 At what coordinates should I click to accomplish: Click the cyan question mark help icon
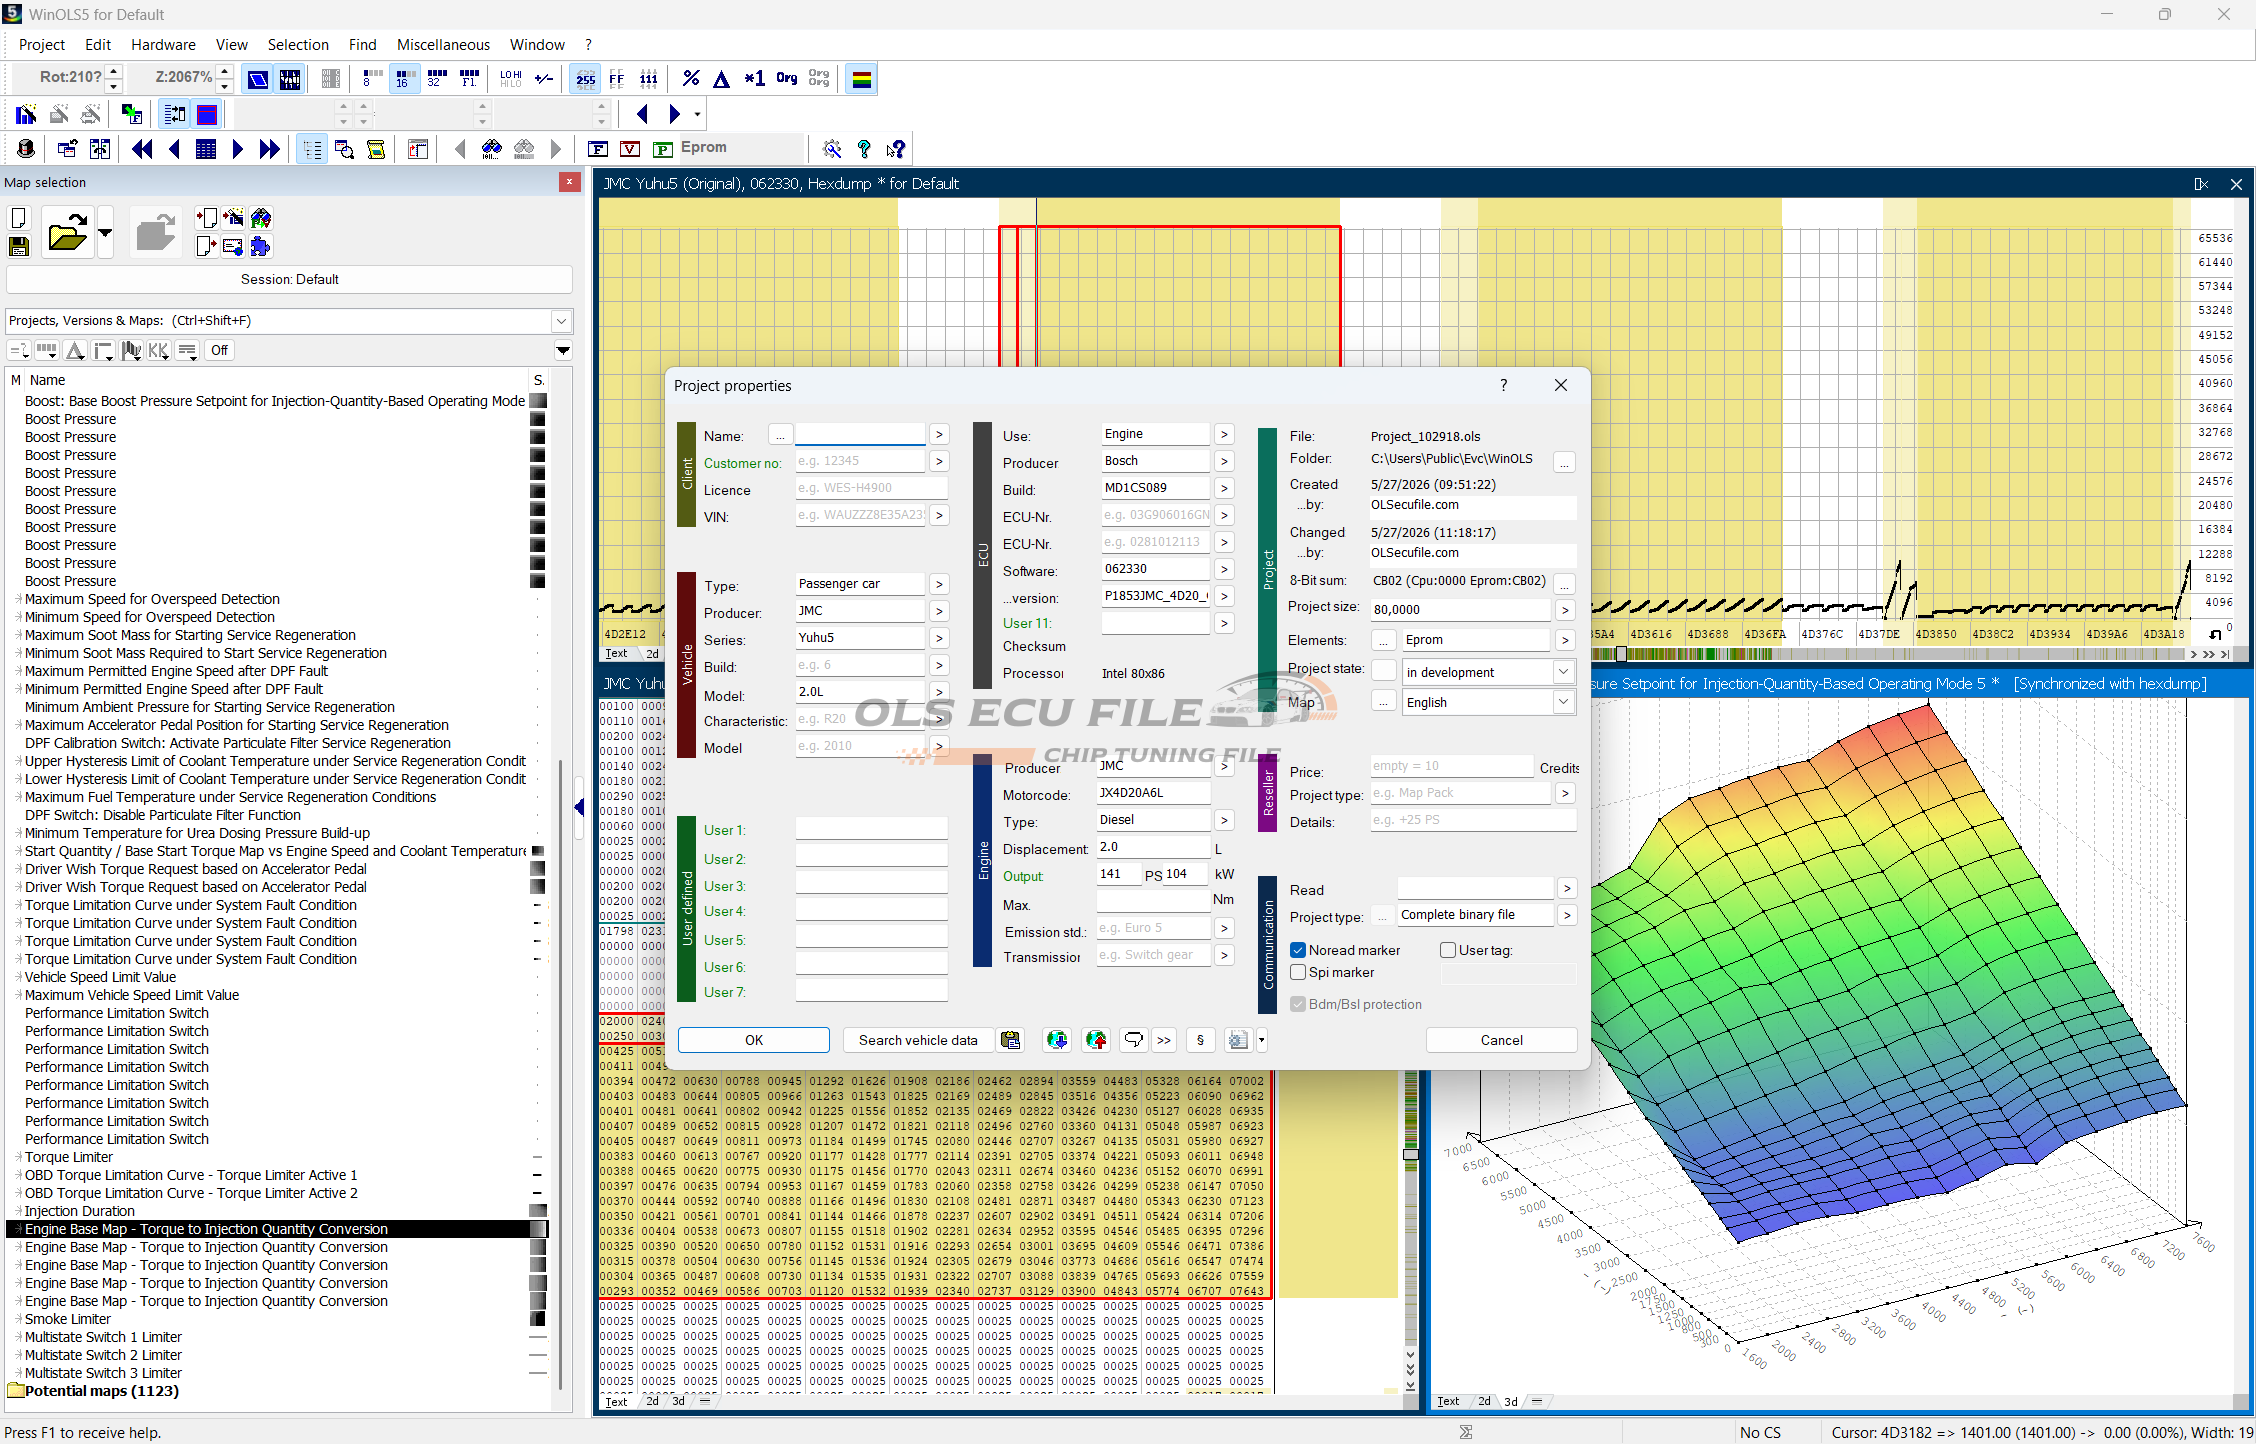click(864, 149)
